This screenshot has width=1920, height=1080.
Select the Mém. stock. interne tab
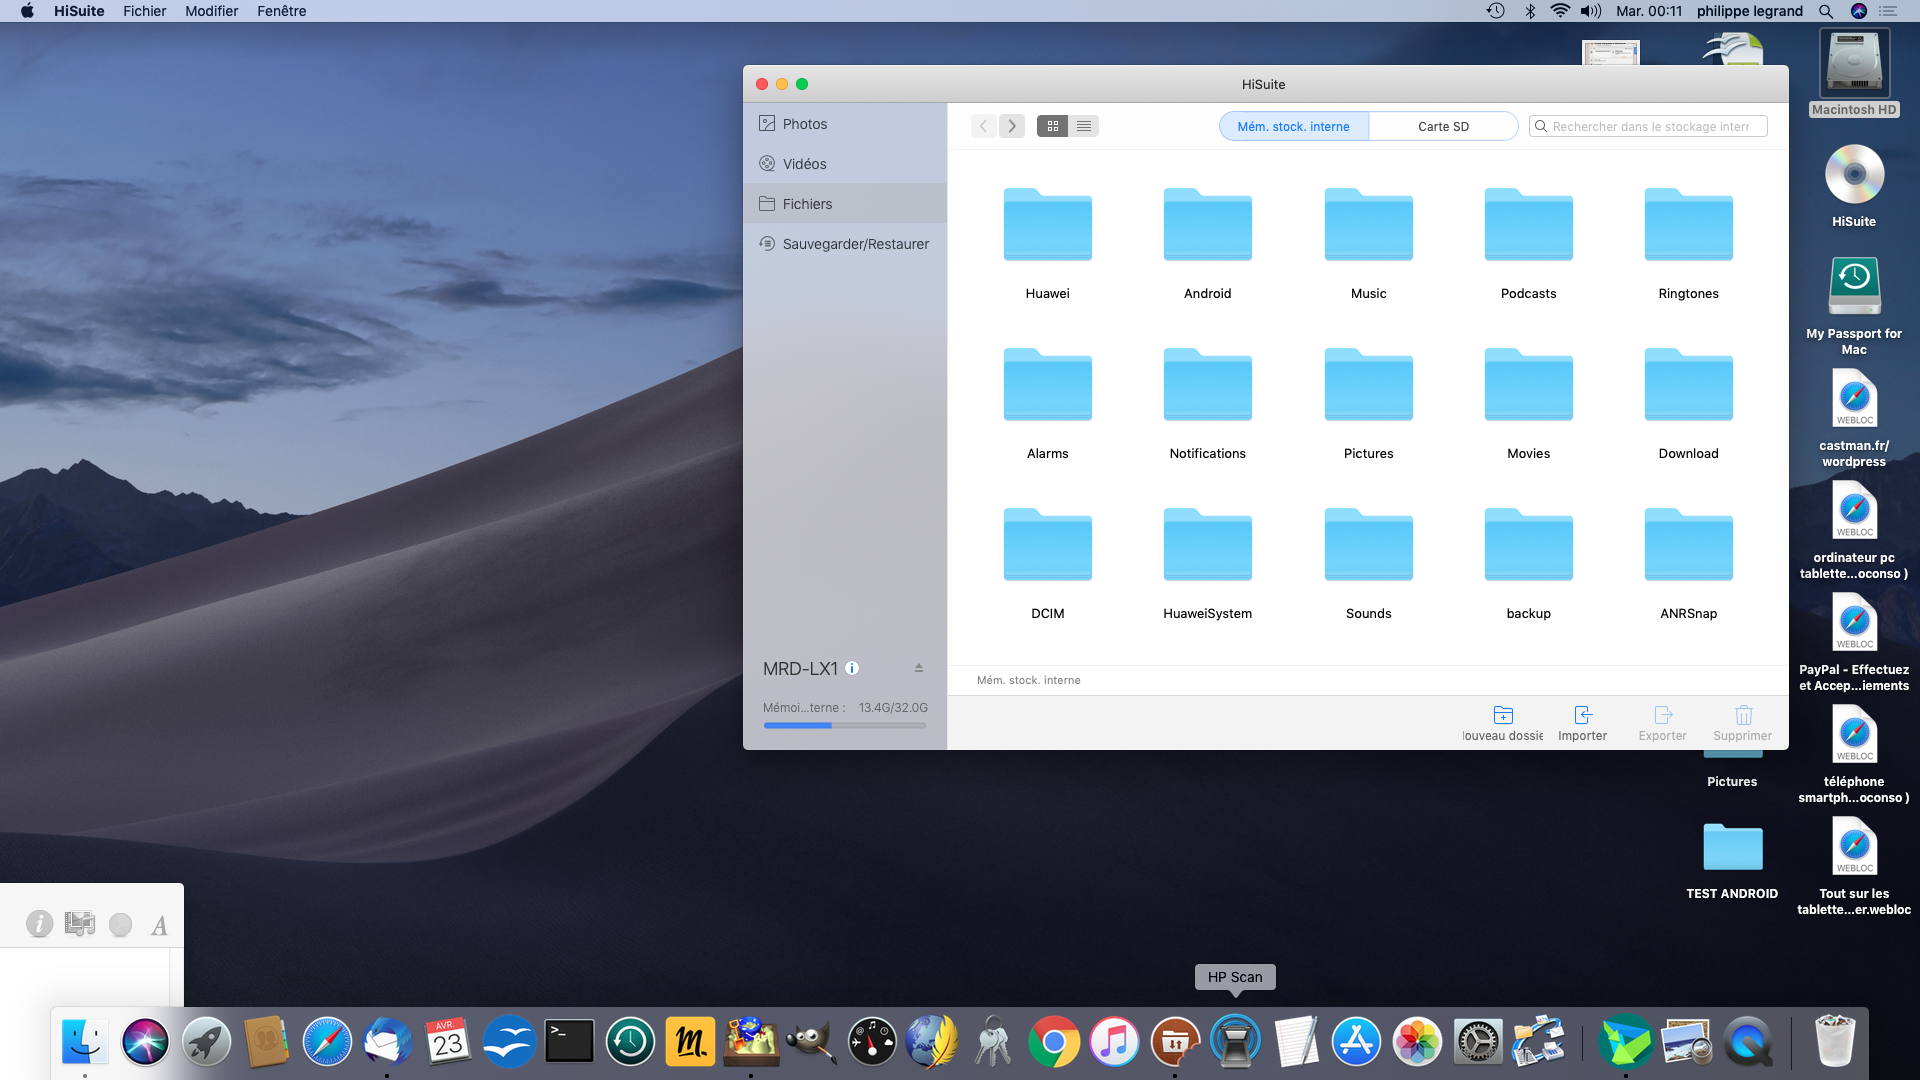point(1293,126)
